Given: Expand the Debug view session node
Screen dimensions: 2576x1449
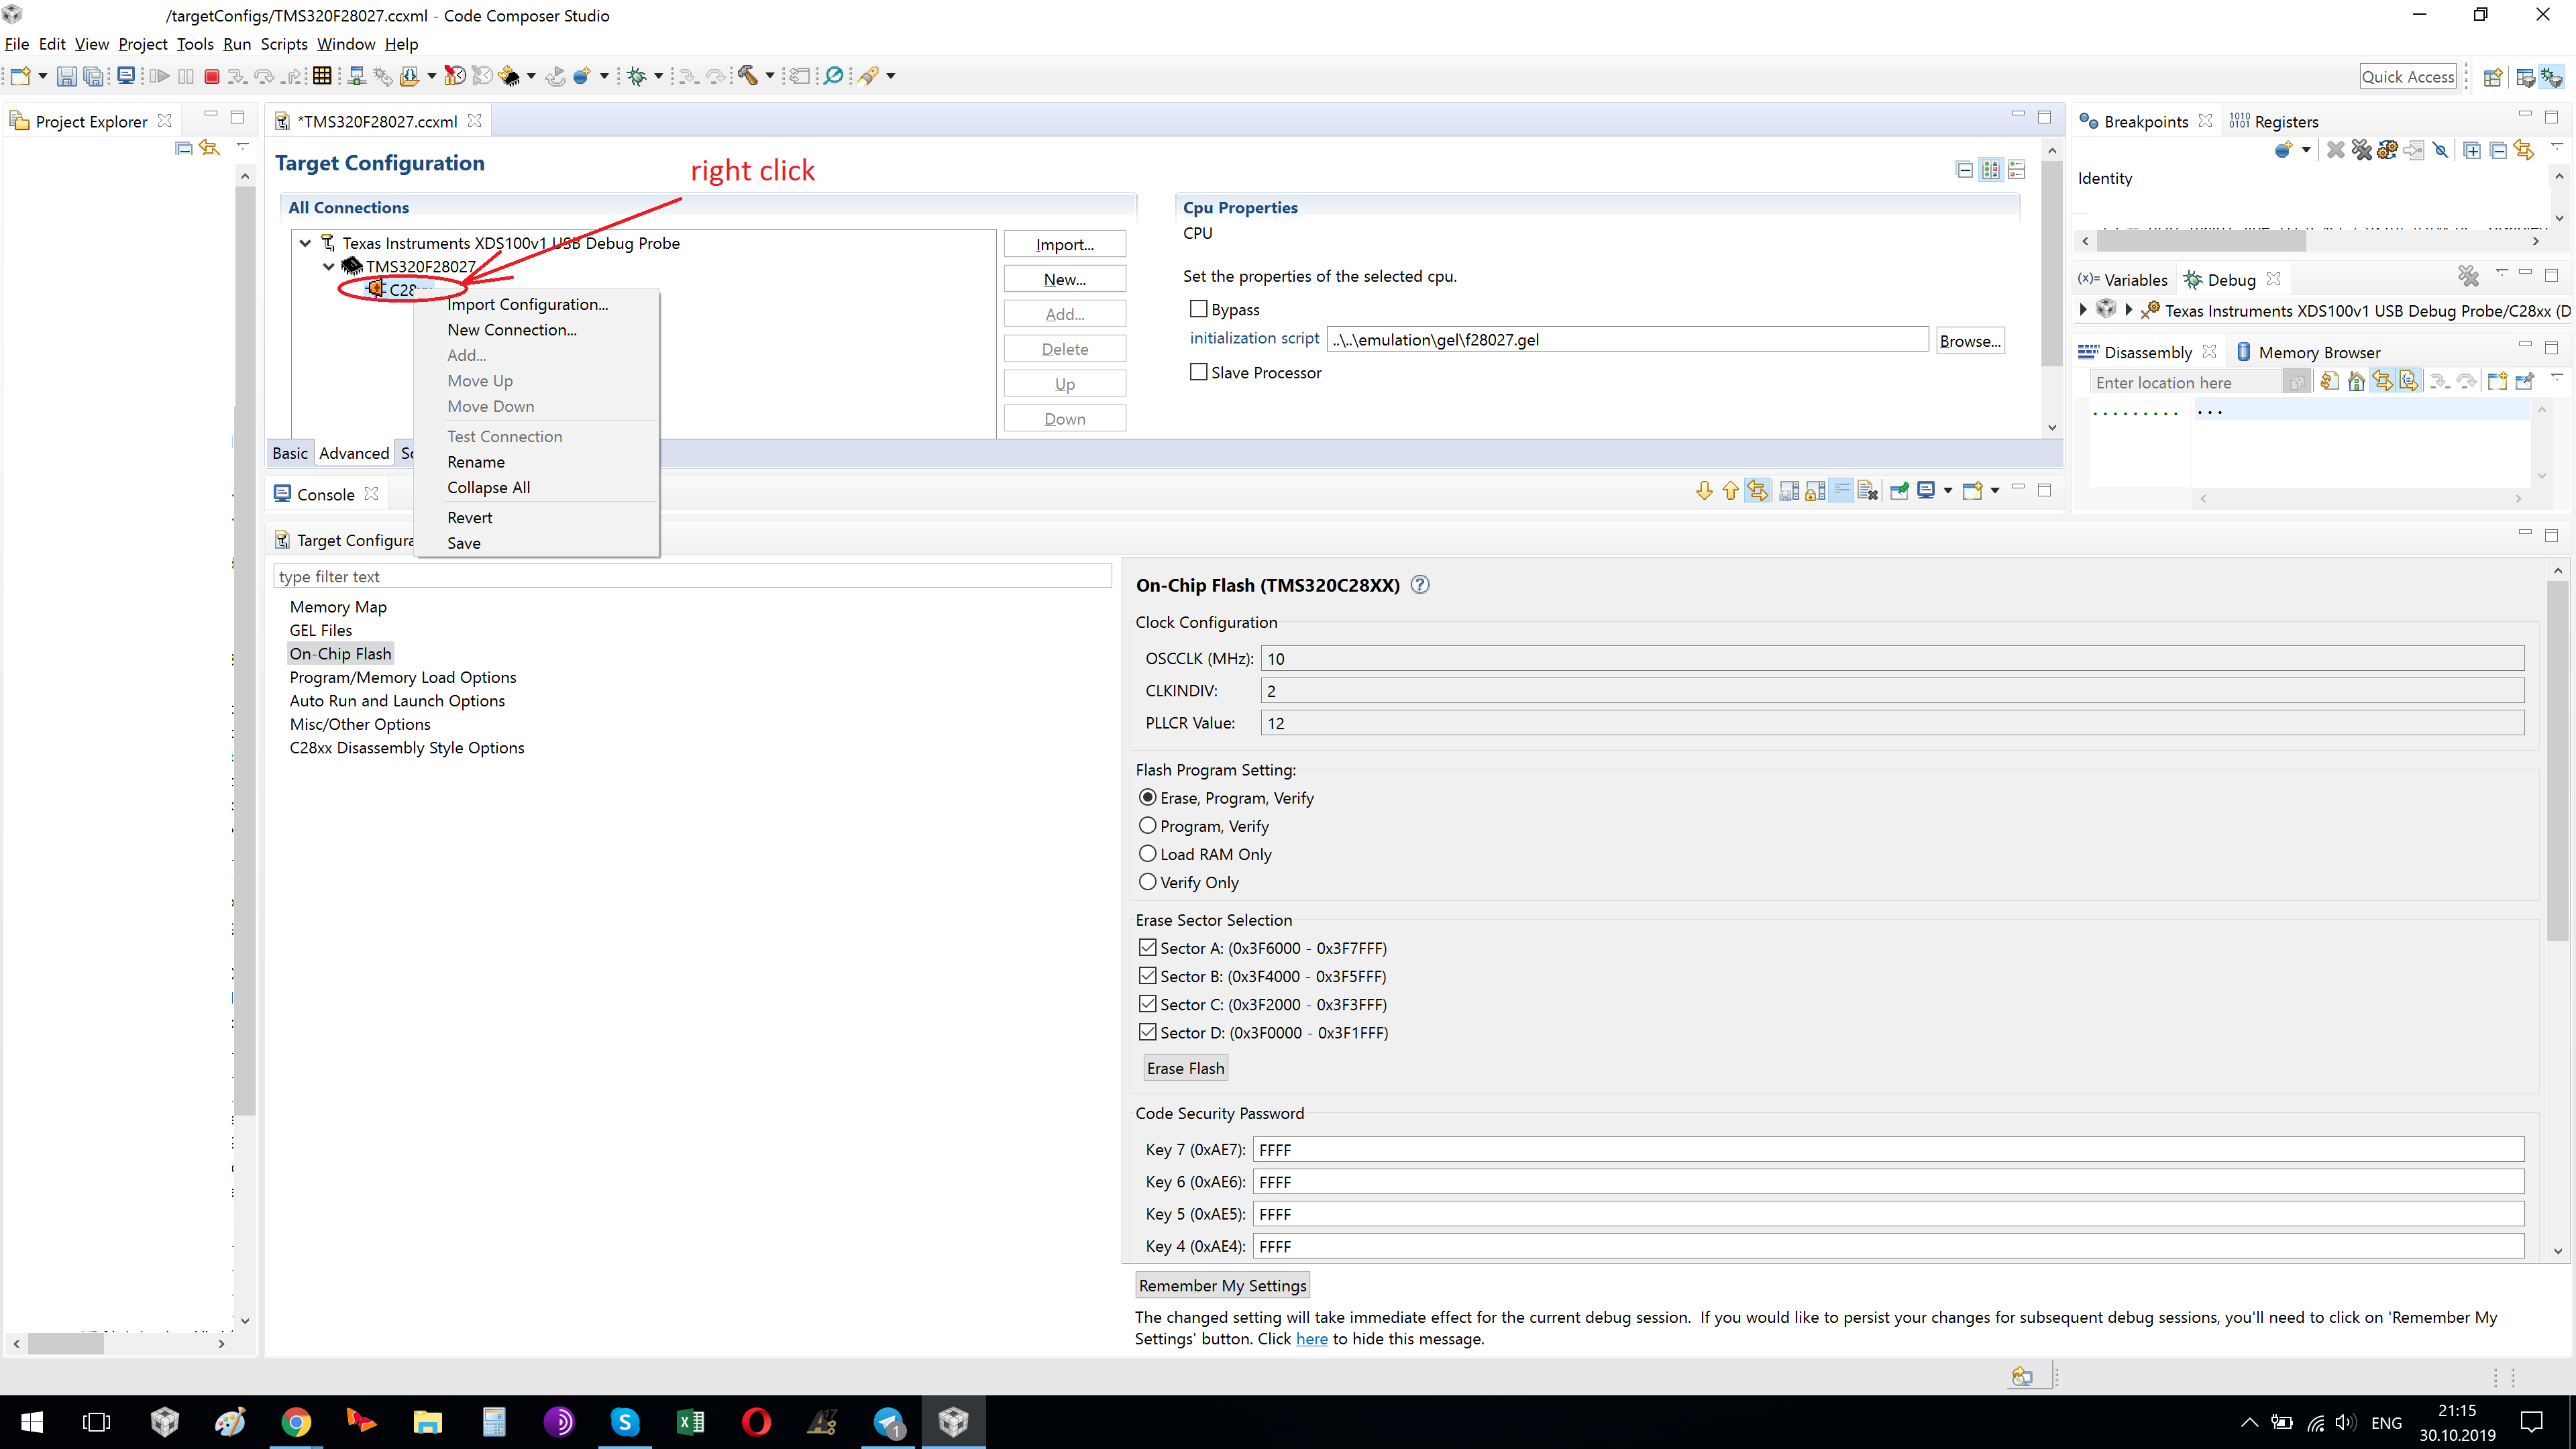Looking at the screenshot, I should [2083, 310].
